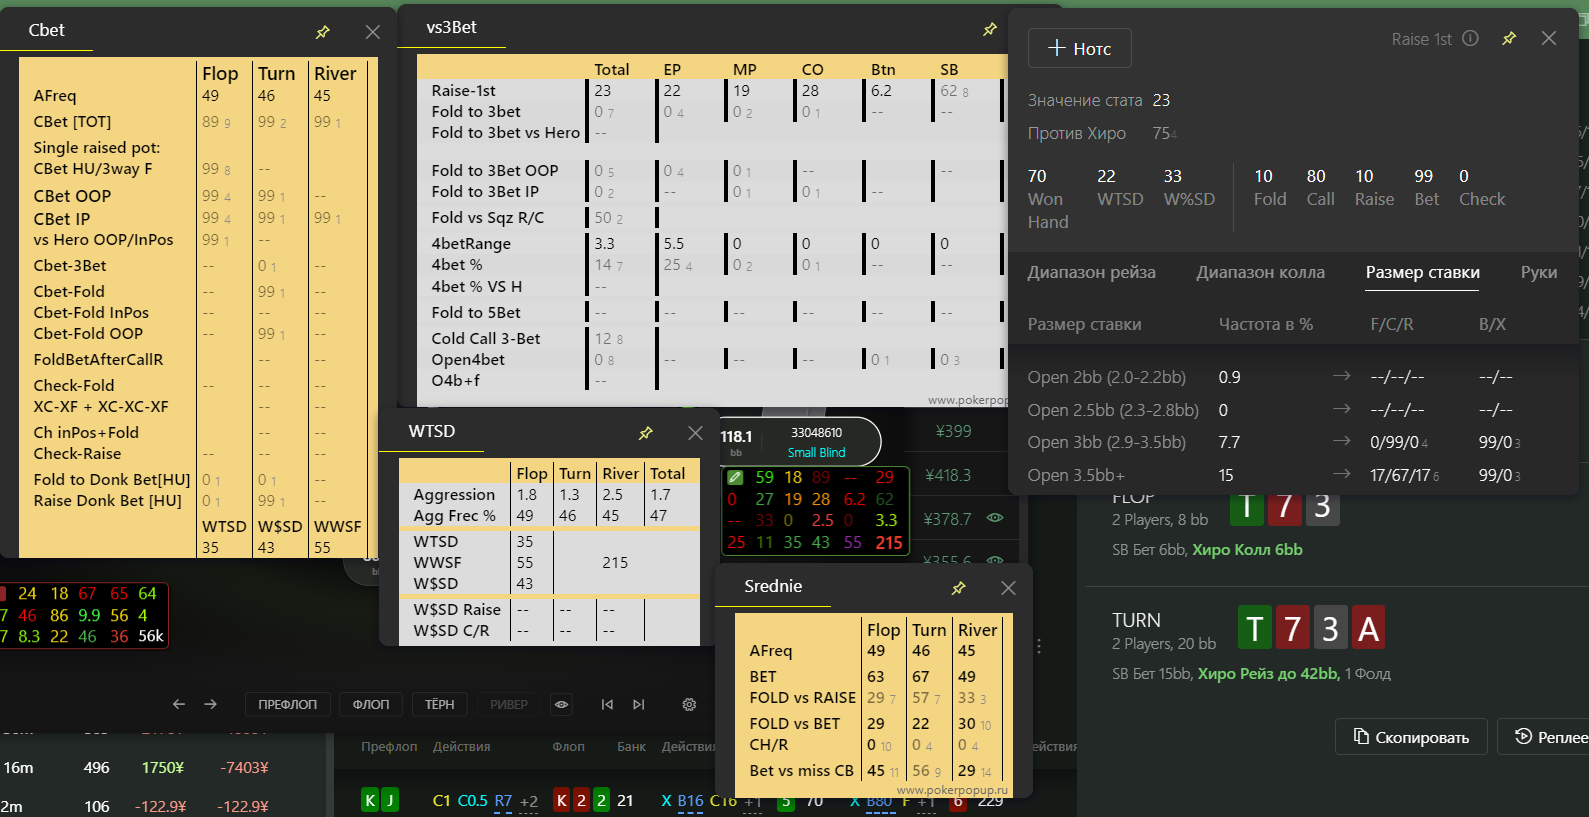
Task: Add a note with Нотс button
Action: tap(1080, 48)
